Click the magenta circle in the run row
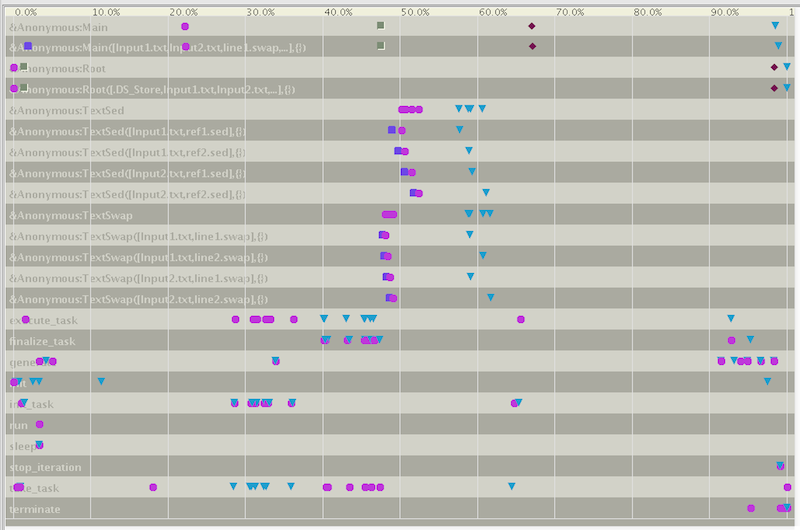800x530 pixels. pyautogui.click(x=39, y=425)
